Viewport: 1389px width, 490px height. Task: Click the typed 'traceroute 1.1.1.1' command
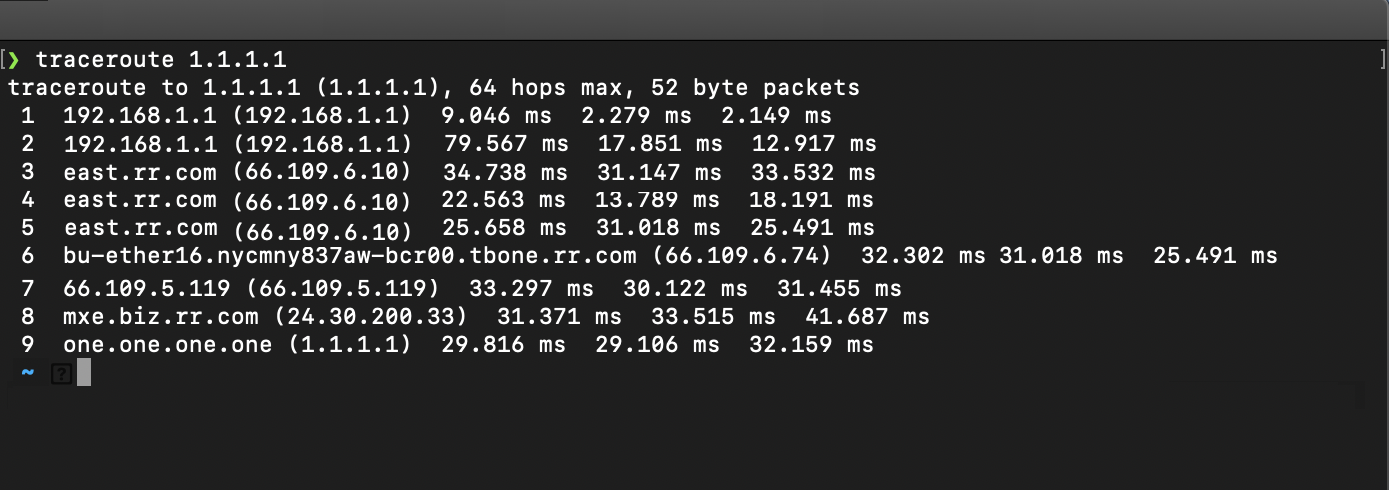[161, 60]
